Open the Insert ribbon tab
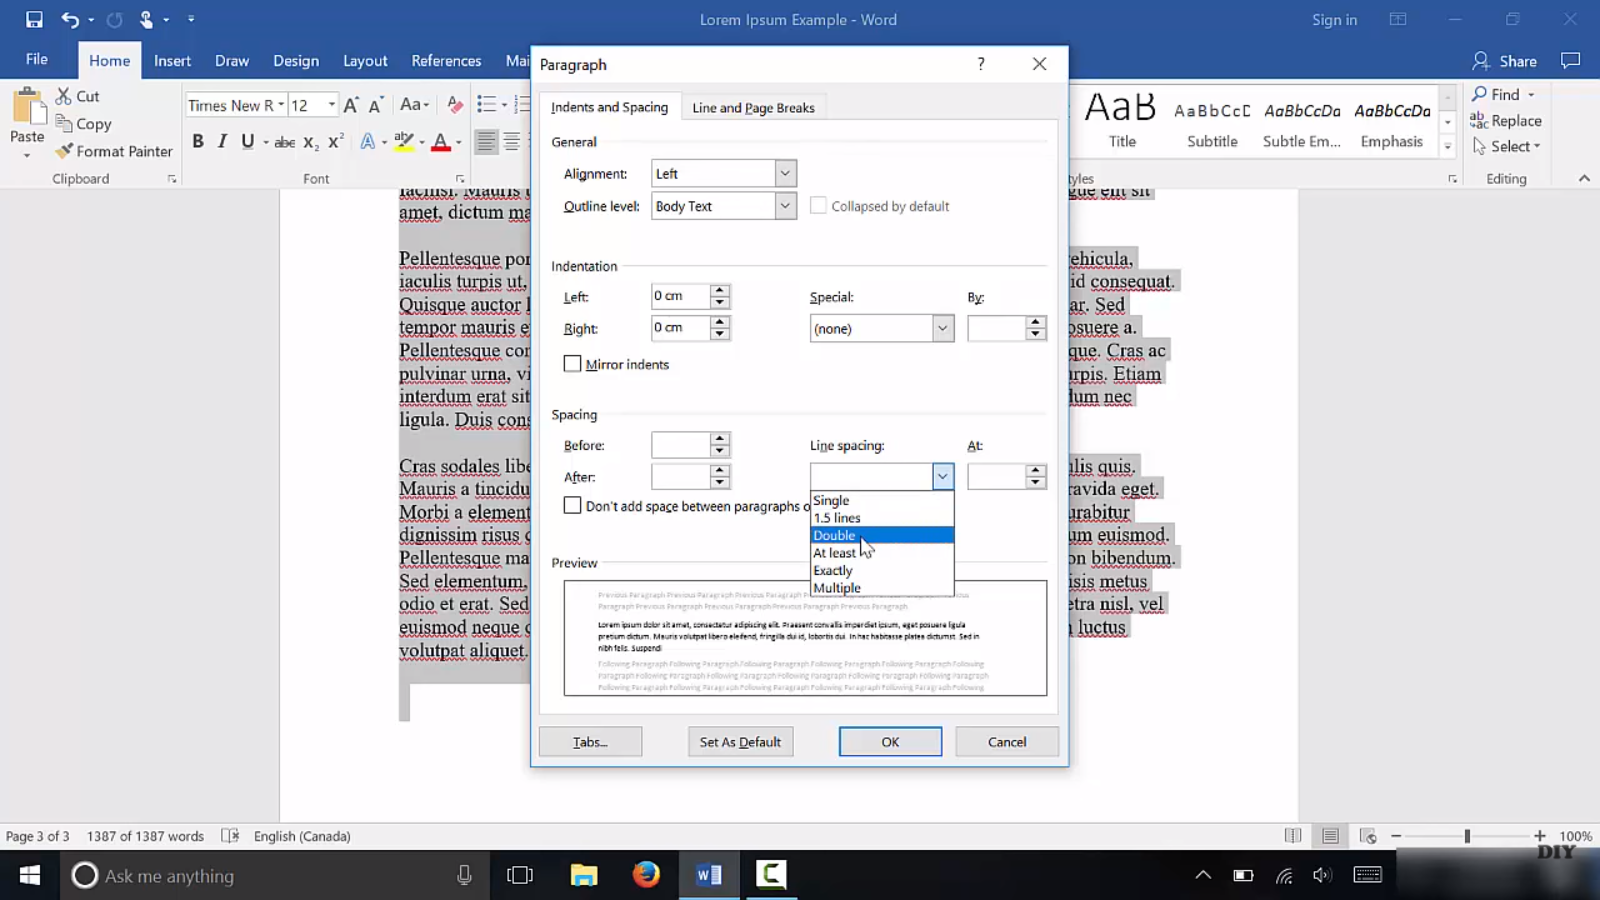 click(172, 61)
